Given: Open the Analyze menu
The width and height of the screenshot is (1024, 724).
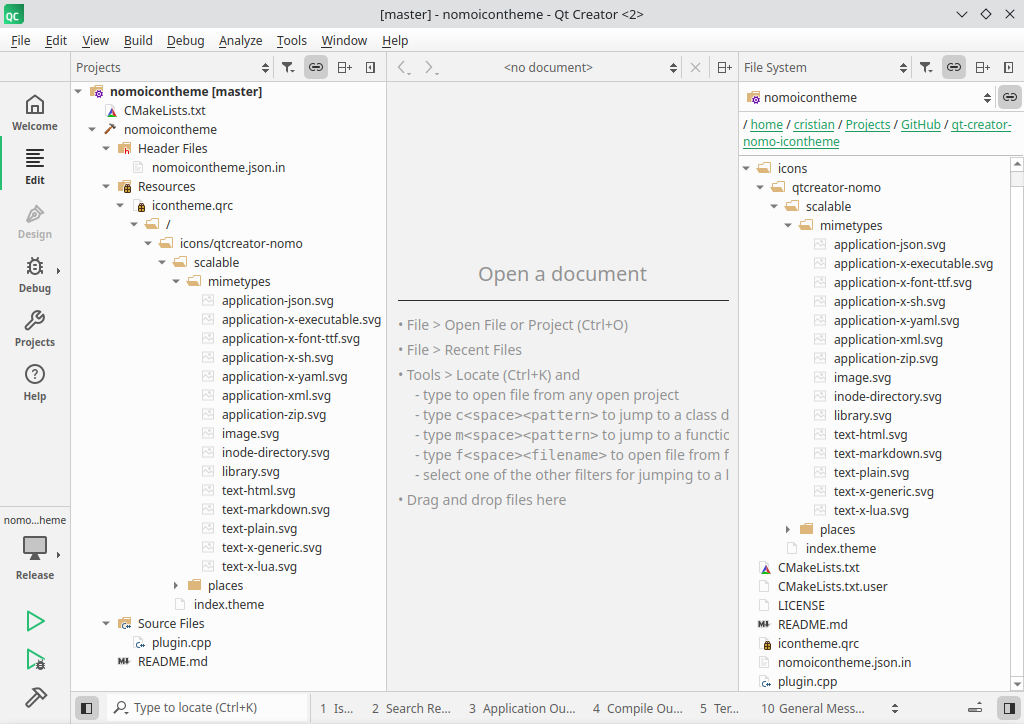Looking at the screenshot, I should (240, 40).
